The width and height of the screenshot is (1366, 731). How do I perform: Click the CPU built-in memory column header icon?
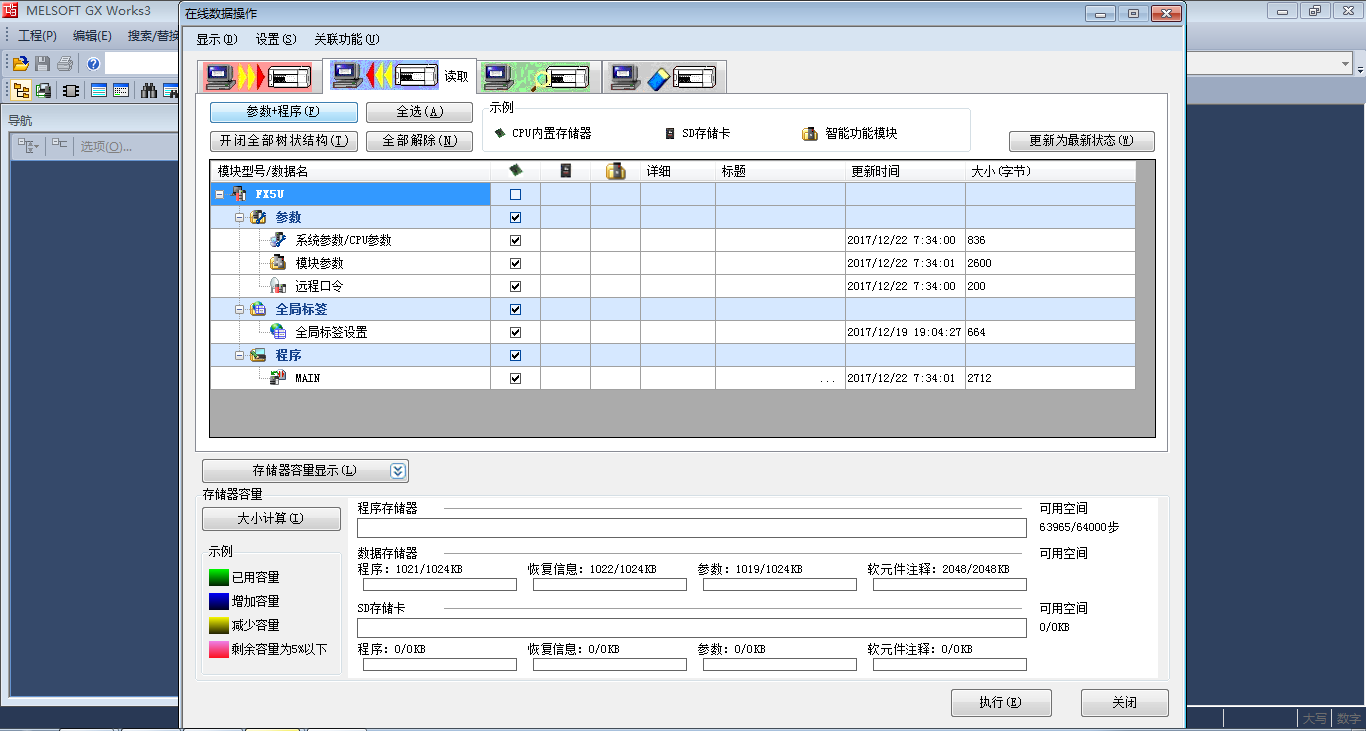tap(515, 171)
